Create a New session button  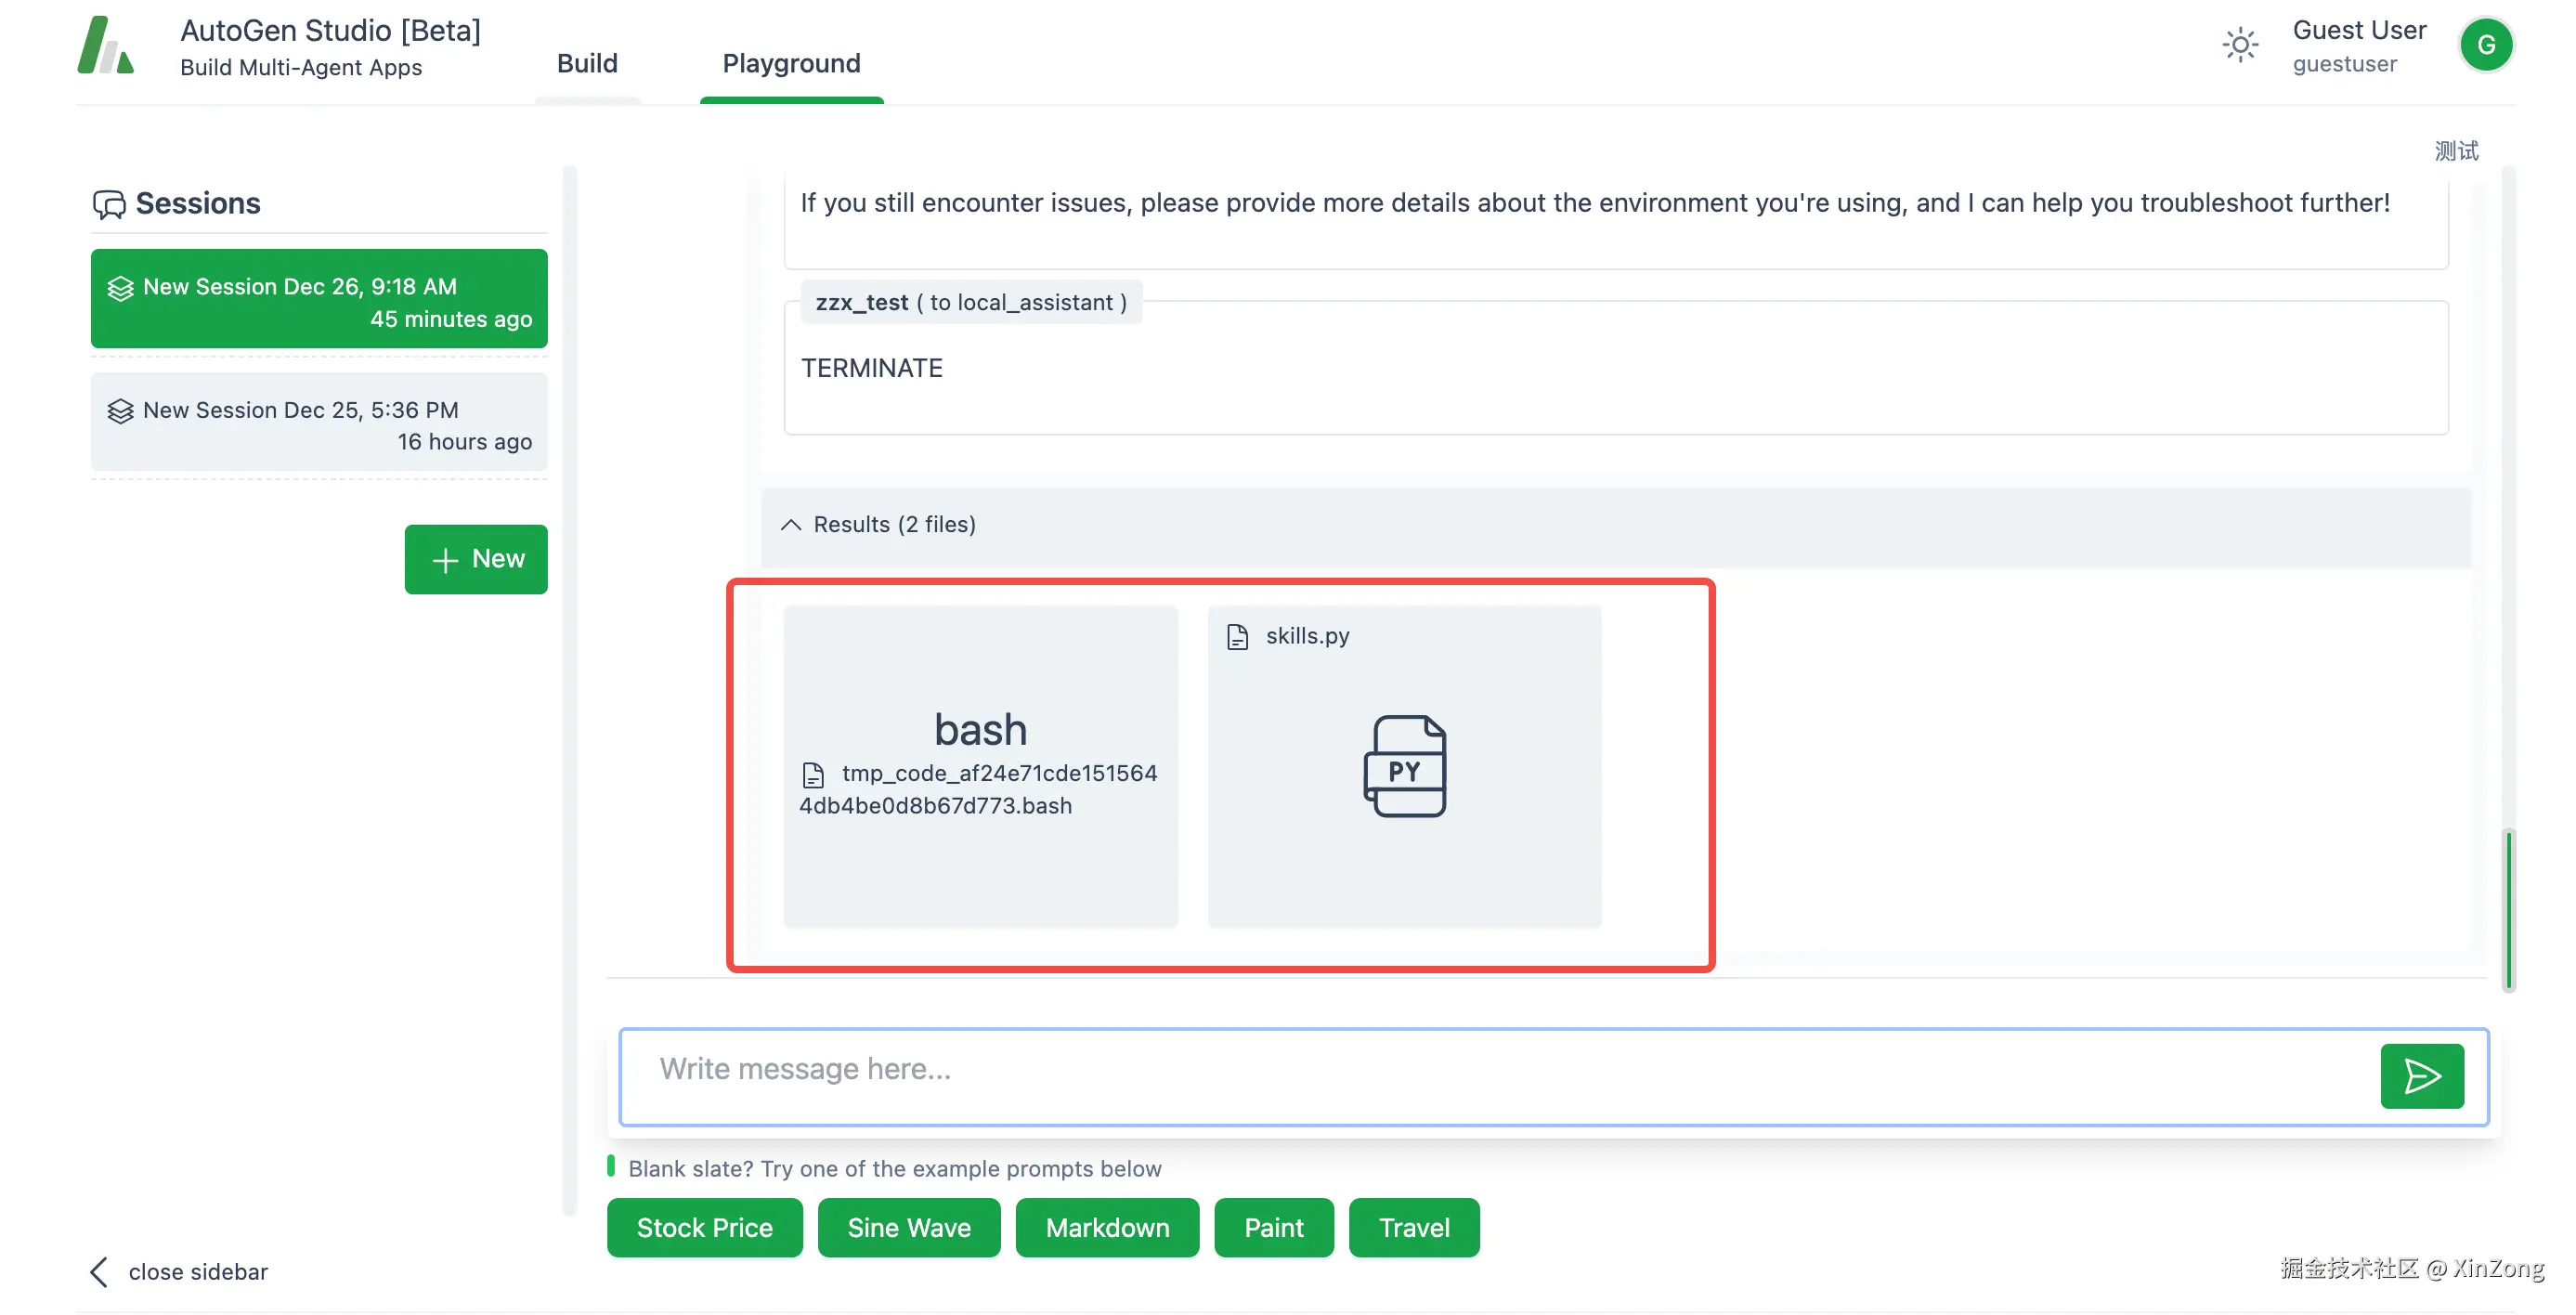476,559
